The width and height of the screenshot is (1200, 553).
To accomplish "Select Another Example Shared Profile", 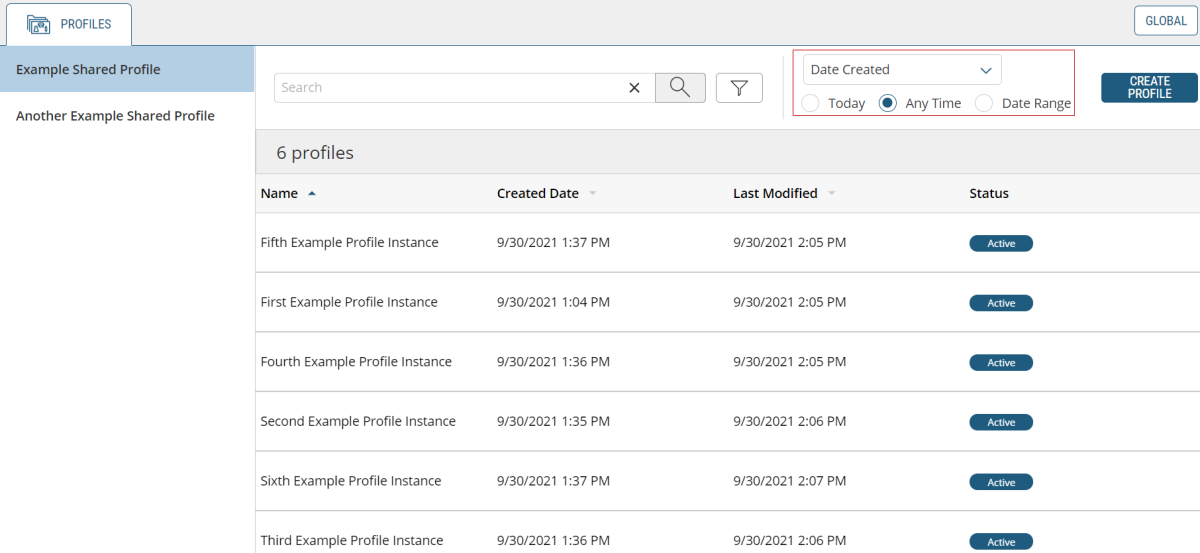I will [x=115, y=116].
